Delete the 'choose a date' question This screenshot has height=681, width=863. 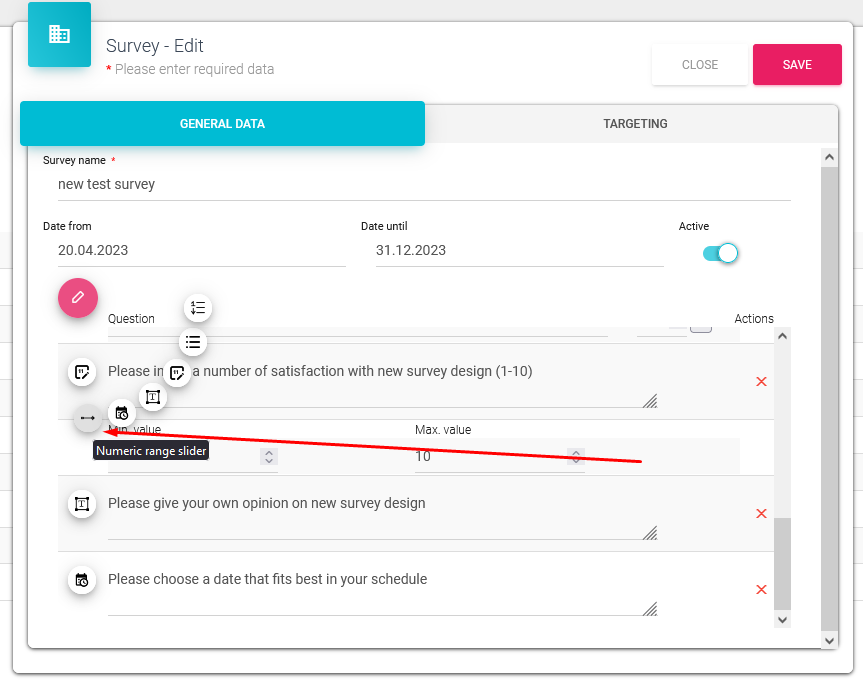click(x=761, y=590)
